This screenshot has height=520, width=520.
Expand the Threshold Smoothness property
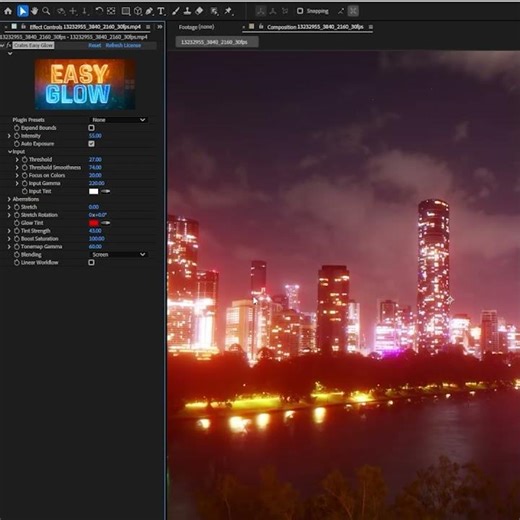click(x=17, y=167)
